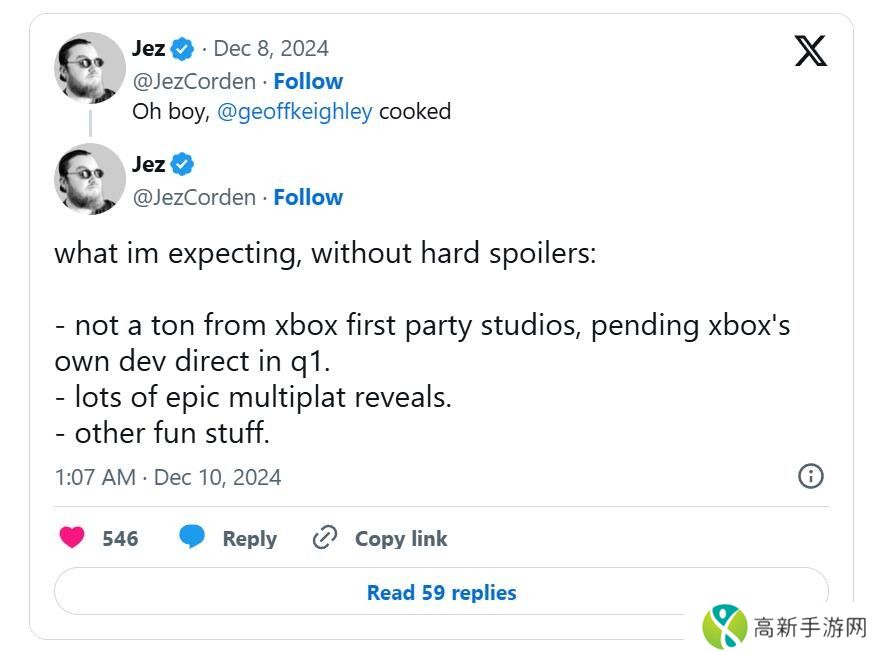Screen dimensions: 884x652
Task: Click Jez's avatar in the top parent post
Action: tap(90, 68)
